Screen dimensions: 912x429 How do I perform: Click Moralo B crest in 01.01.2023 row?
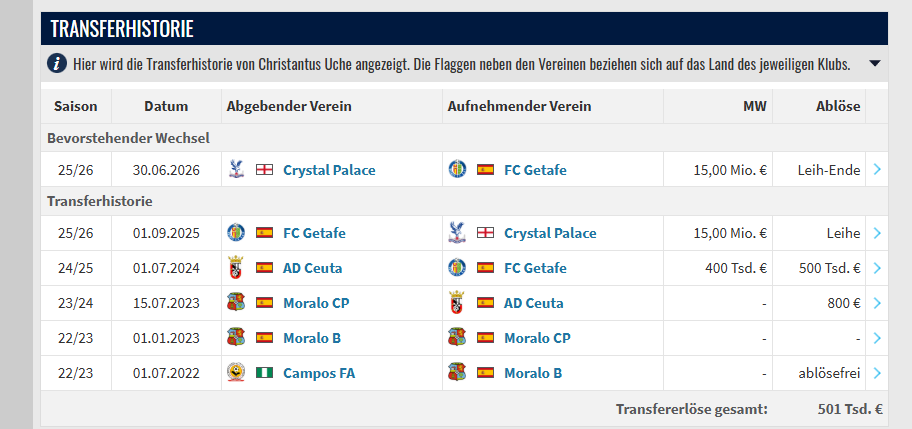(236, 338)
